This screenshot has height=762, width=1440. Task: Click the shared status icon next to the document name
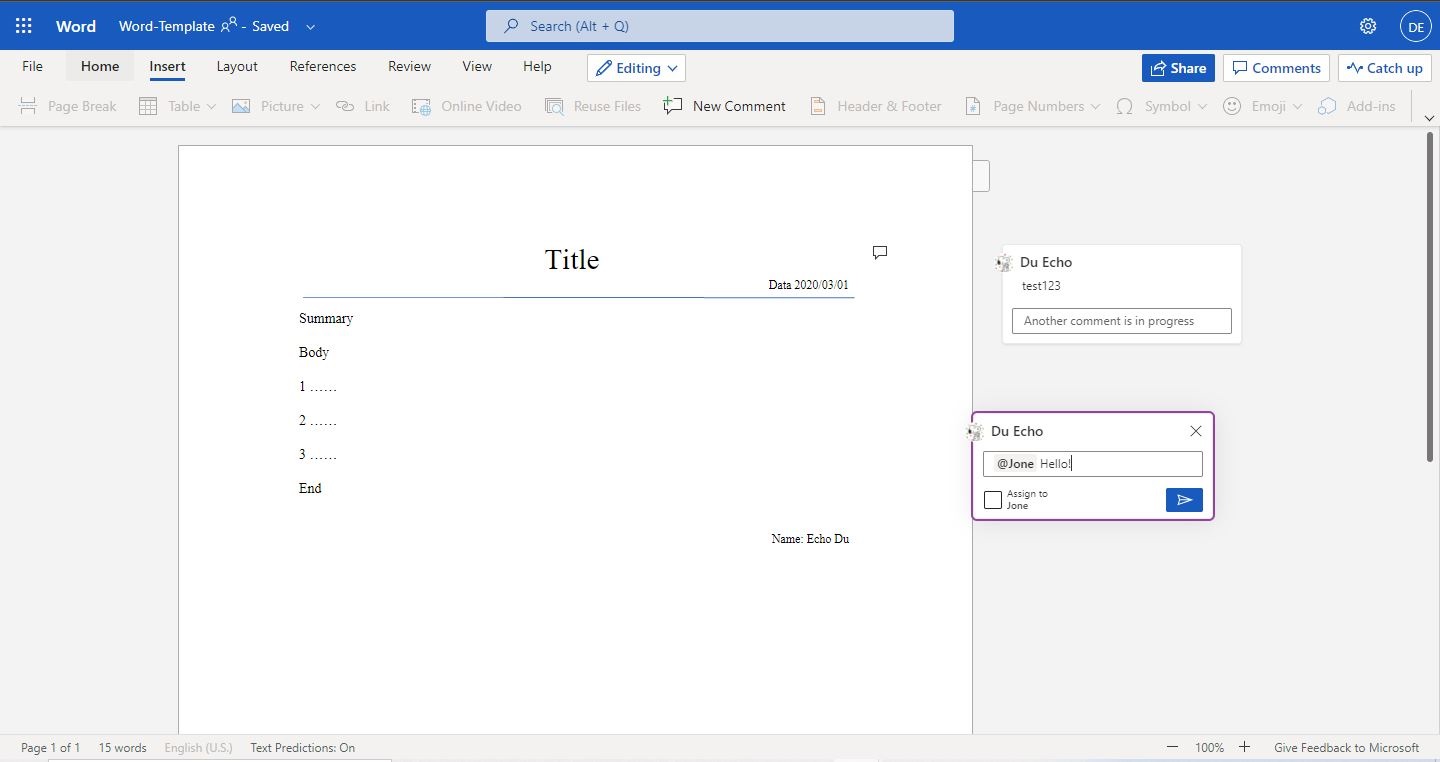[229, 26]
